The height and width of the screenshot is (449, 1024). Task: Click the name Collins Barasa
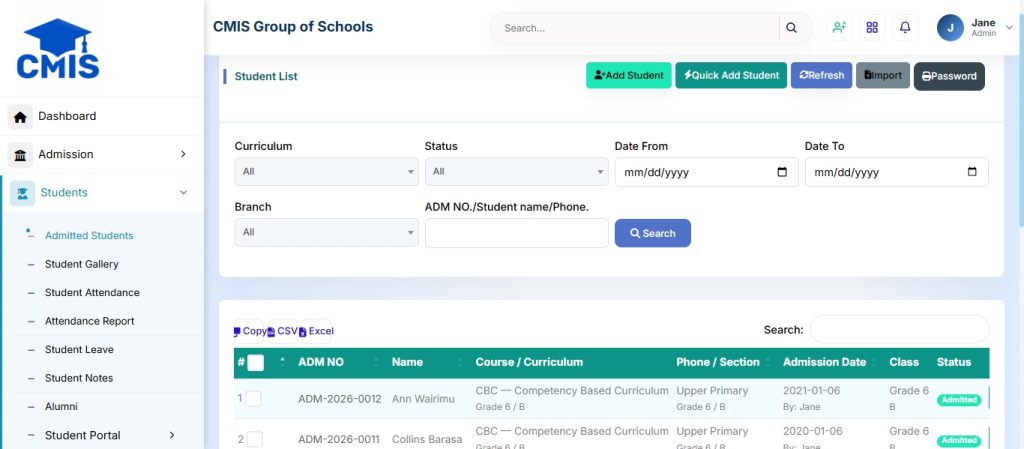click(x=426, y=439)
